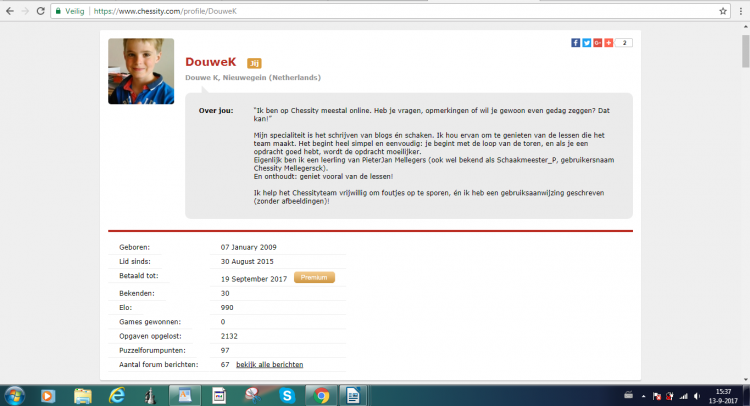Share profile on Facebook
Image resolution: width=750 pixels, height=406 pixels.
click(575, 43)
